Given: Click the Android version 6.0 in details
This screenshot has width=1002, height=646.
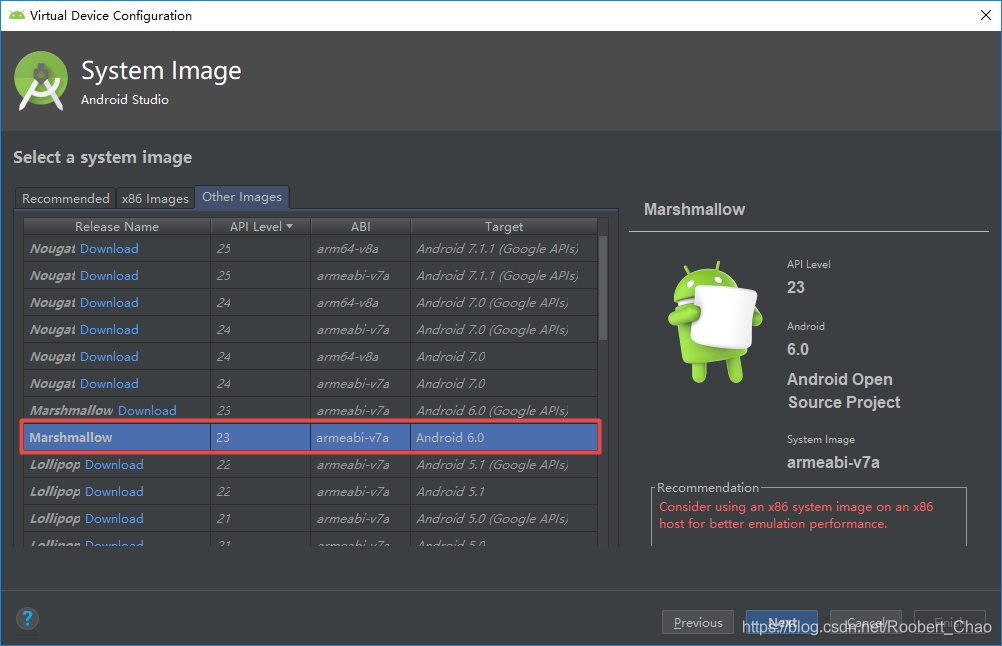Looking at the screenshot, I should (798, 350).
